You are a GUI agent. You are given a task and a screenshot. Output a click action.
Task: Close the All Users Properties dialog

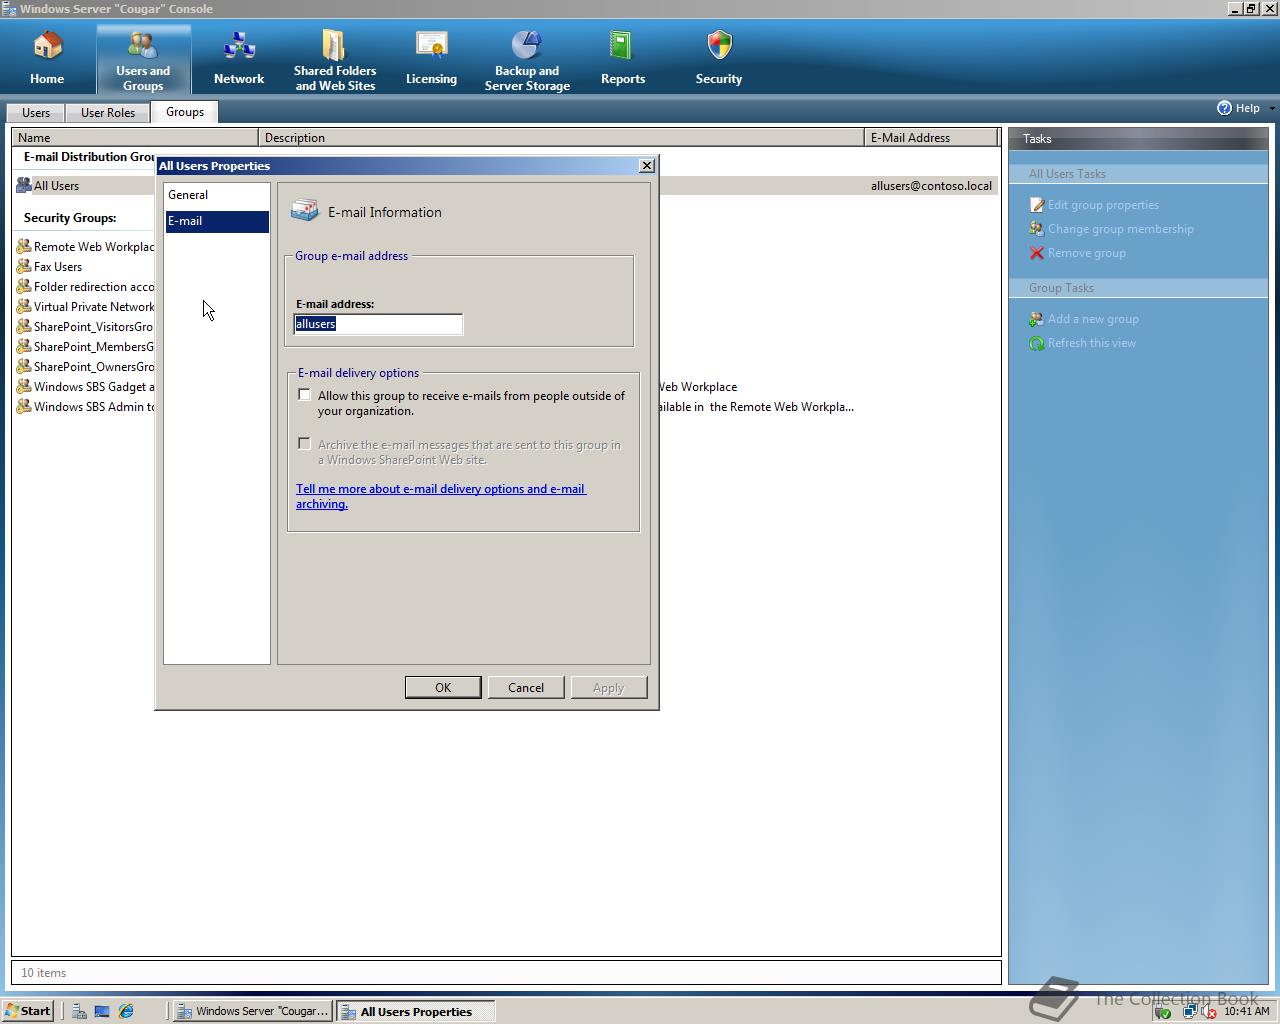pos(647,166)
